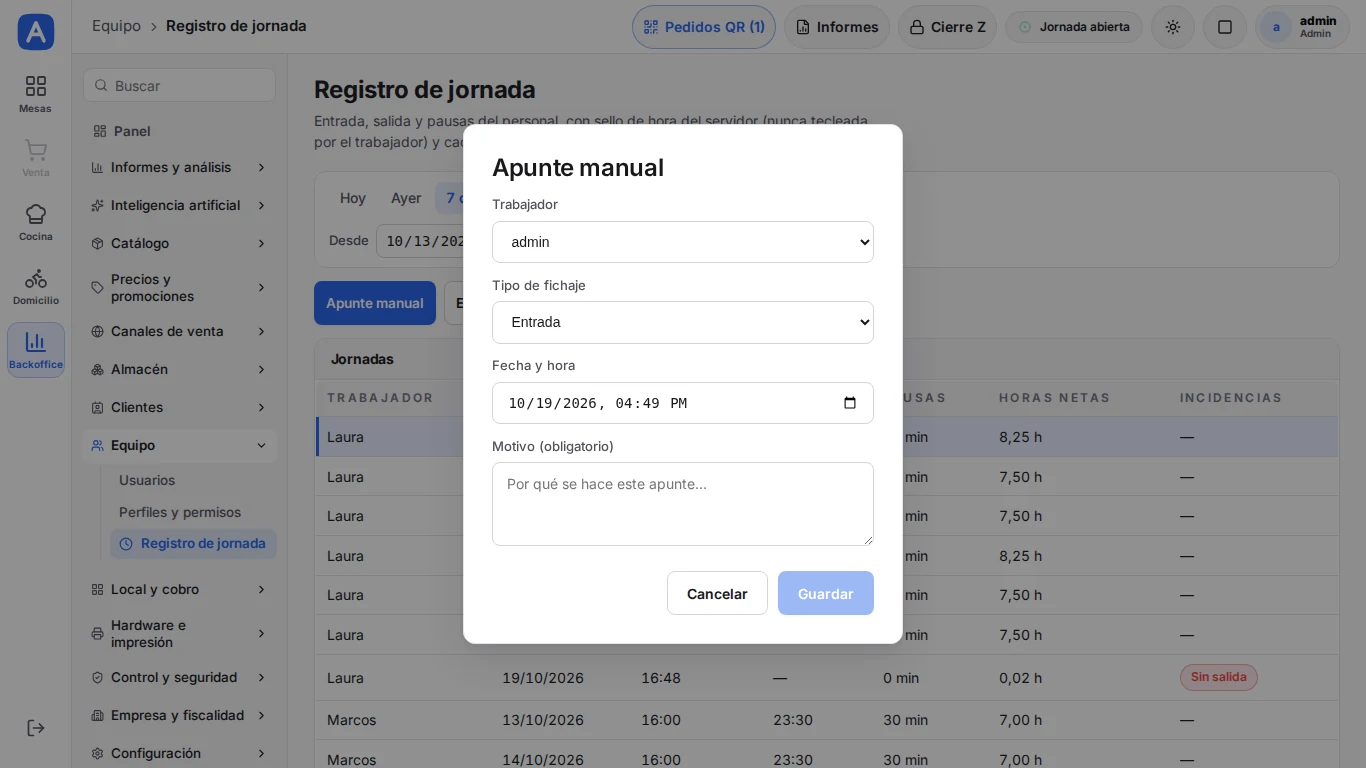Focus the Buscar search field
Image resolution: width=1366 pixels, height=768 pixels.
point(179,85)
